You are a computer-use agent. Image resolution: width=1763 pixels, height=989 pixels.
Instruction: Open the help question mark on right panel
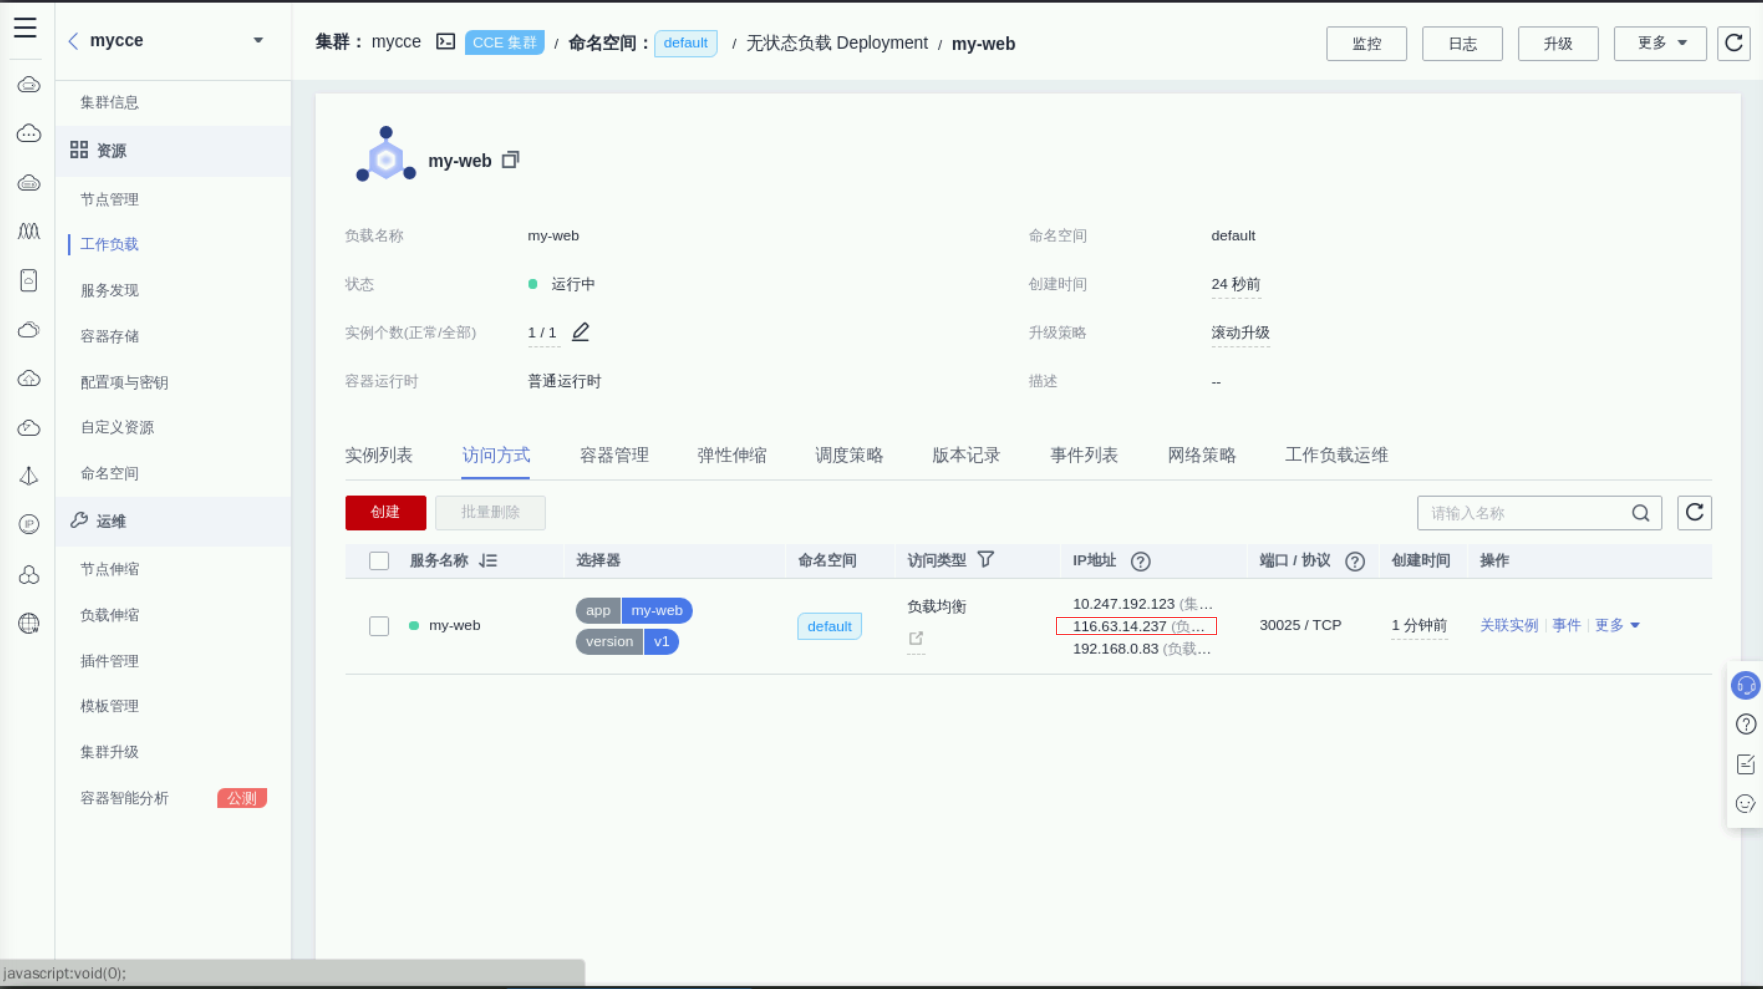pos(1746,725)
